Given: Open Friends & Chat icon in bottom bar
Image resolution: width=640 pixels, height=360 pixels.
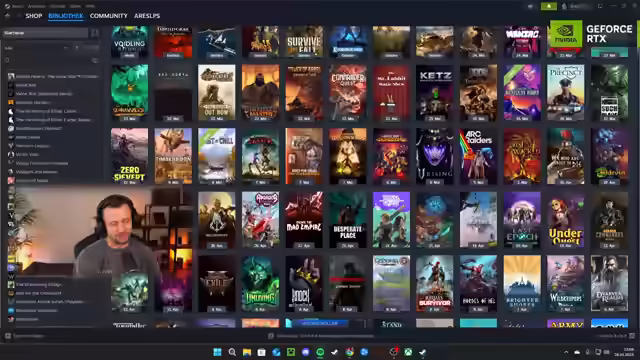Looking at the screenshot, I should coord(632,336).
